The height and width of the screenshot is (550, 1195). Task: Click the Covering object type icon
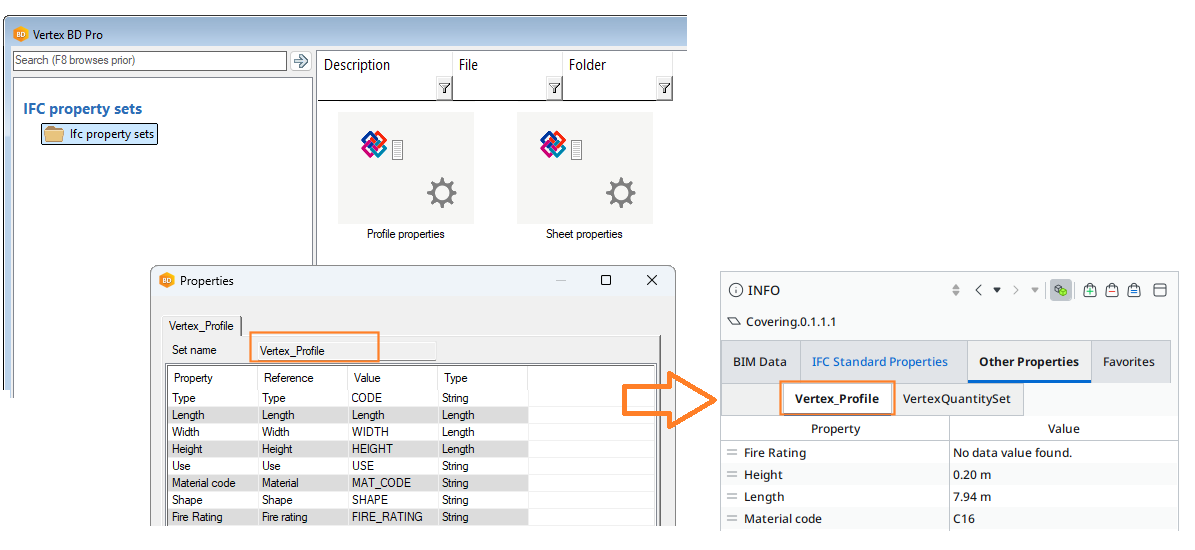click(734, 321)
